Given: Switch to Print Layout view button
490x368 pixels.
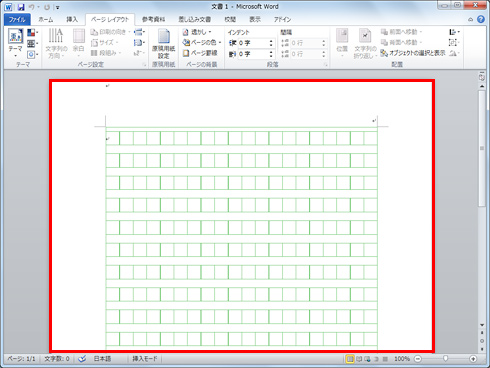Looking at the screenshot, I should click(x=350, y=359).
